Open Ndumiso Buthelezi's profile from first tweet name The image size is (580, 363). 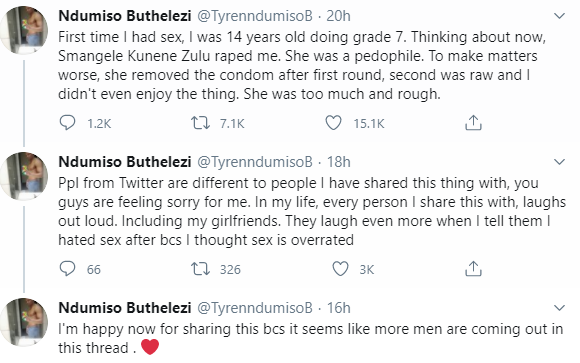pyautogui.click(x=125, y=16)
